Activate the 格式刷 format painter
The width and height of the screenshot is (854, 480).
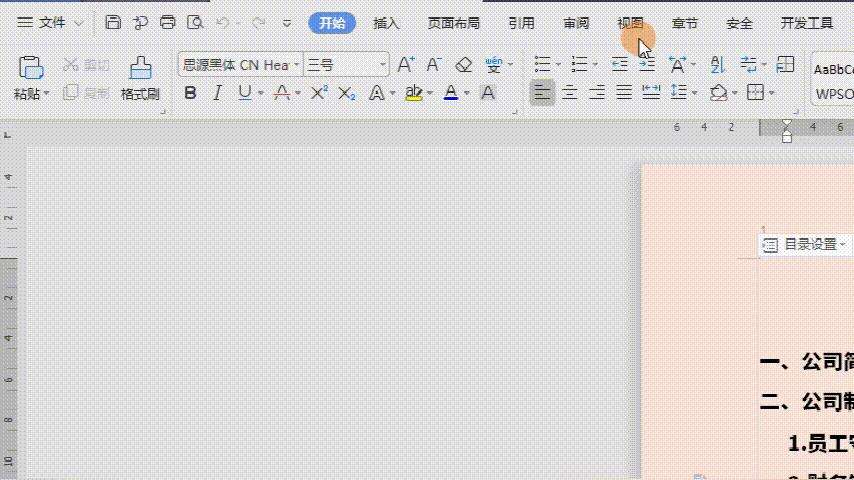point(140,78)
